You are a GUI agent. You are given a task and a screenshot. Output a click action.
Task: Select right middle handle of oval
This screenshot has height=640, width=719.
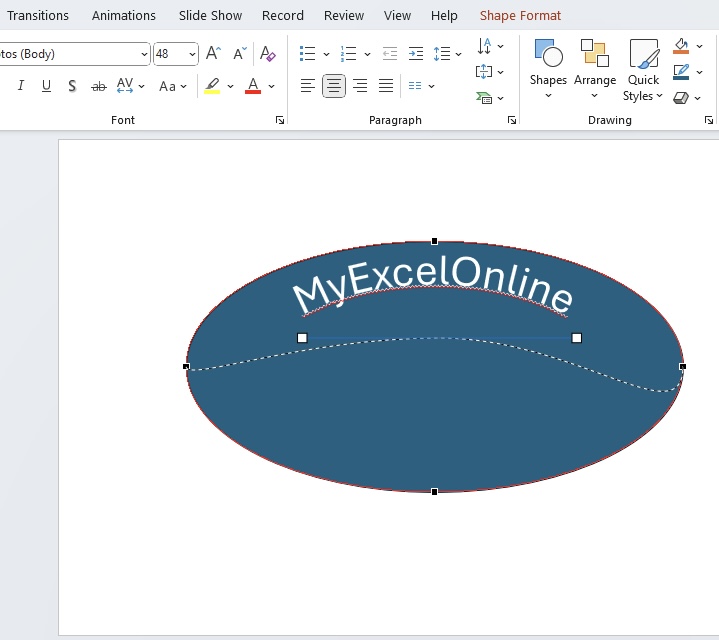point(683,366)
